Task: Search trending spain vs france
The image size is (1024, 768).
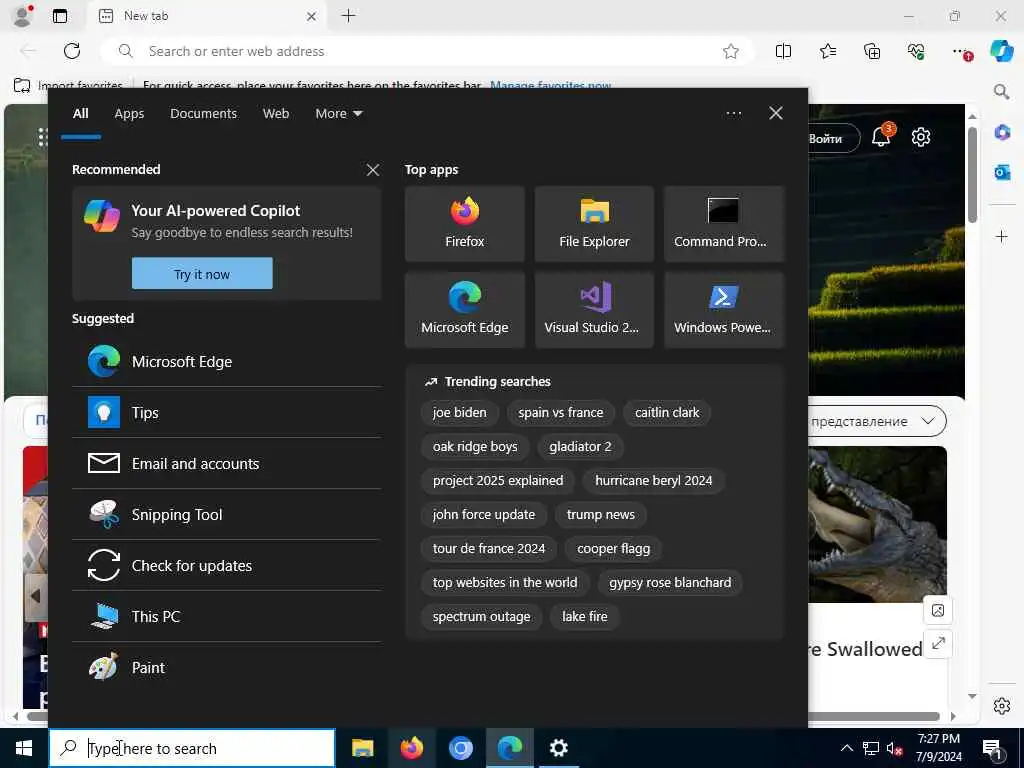Action: (x=560, y=413)
